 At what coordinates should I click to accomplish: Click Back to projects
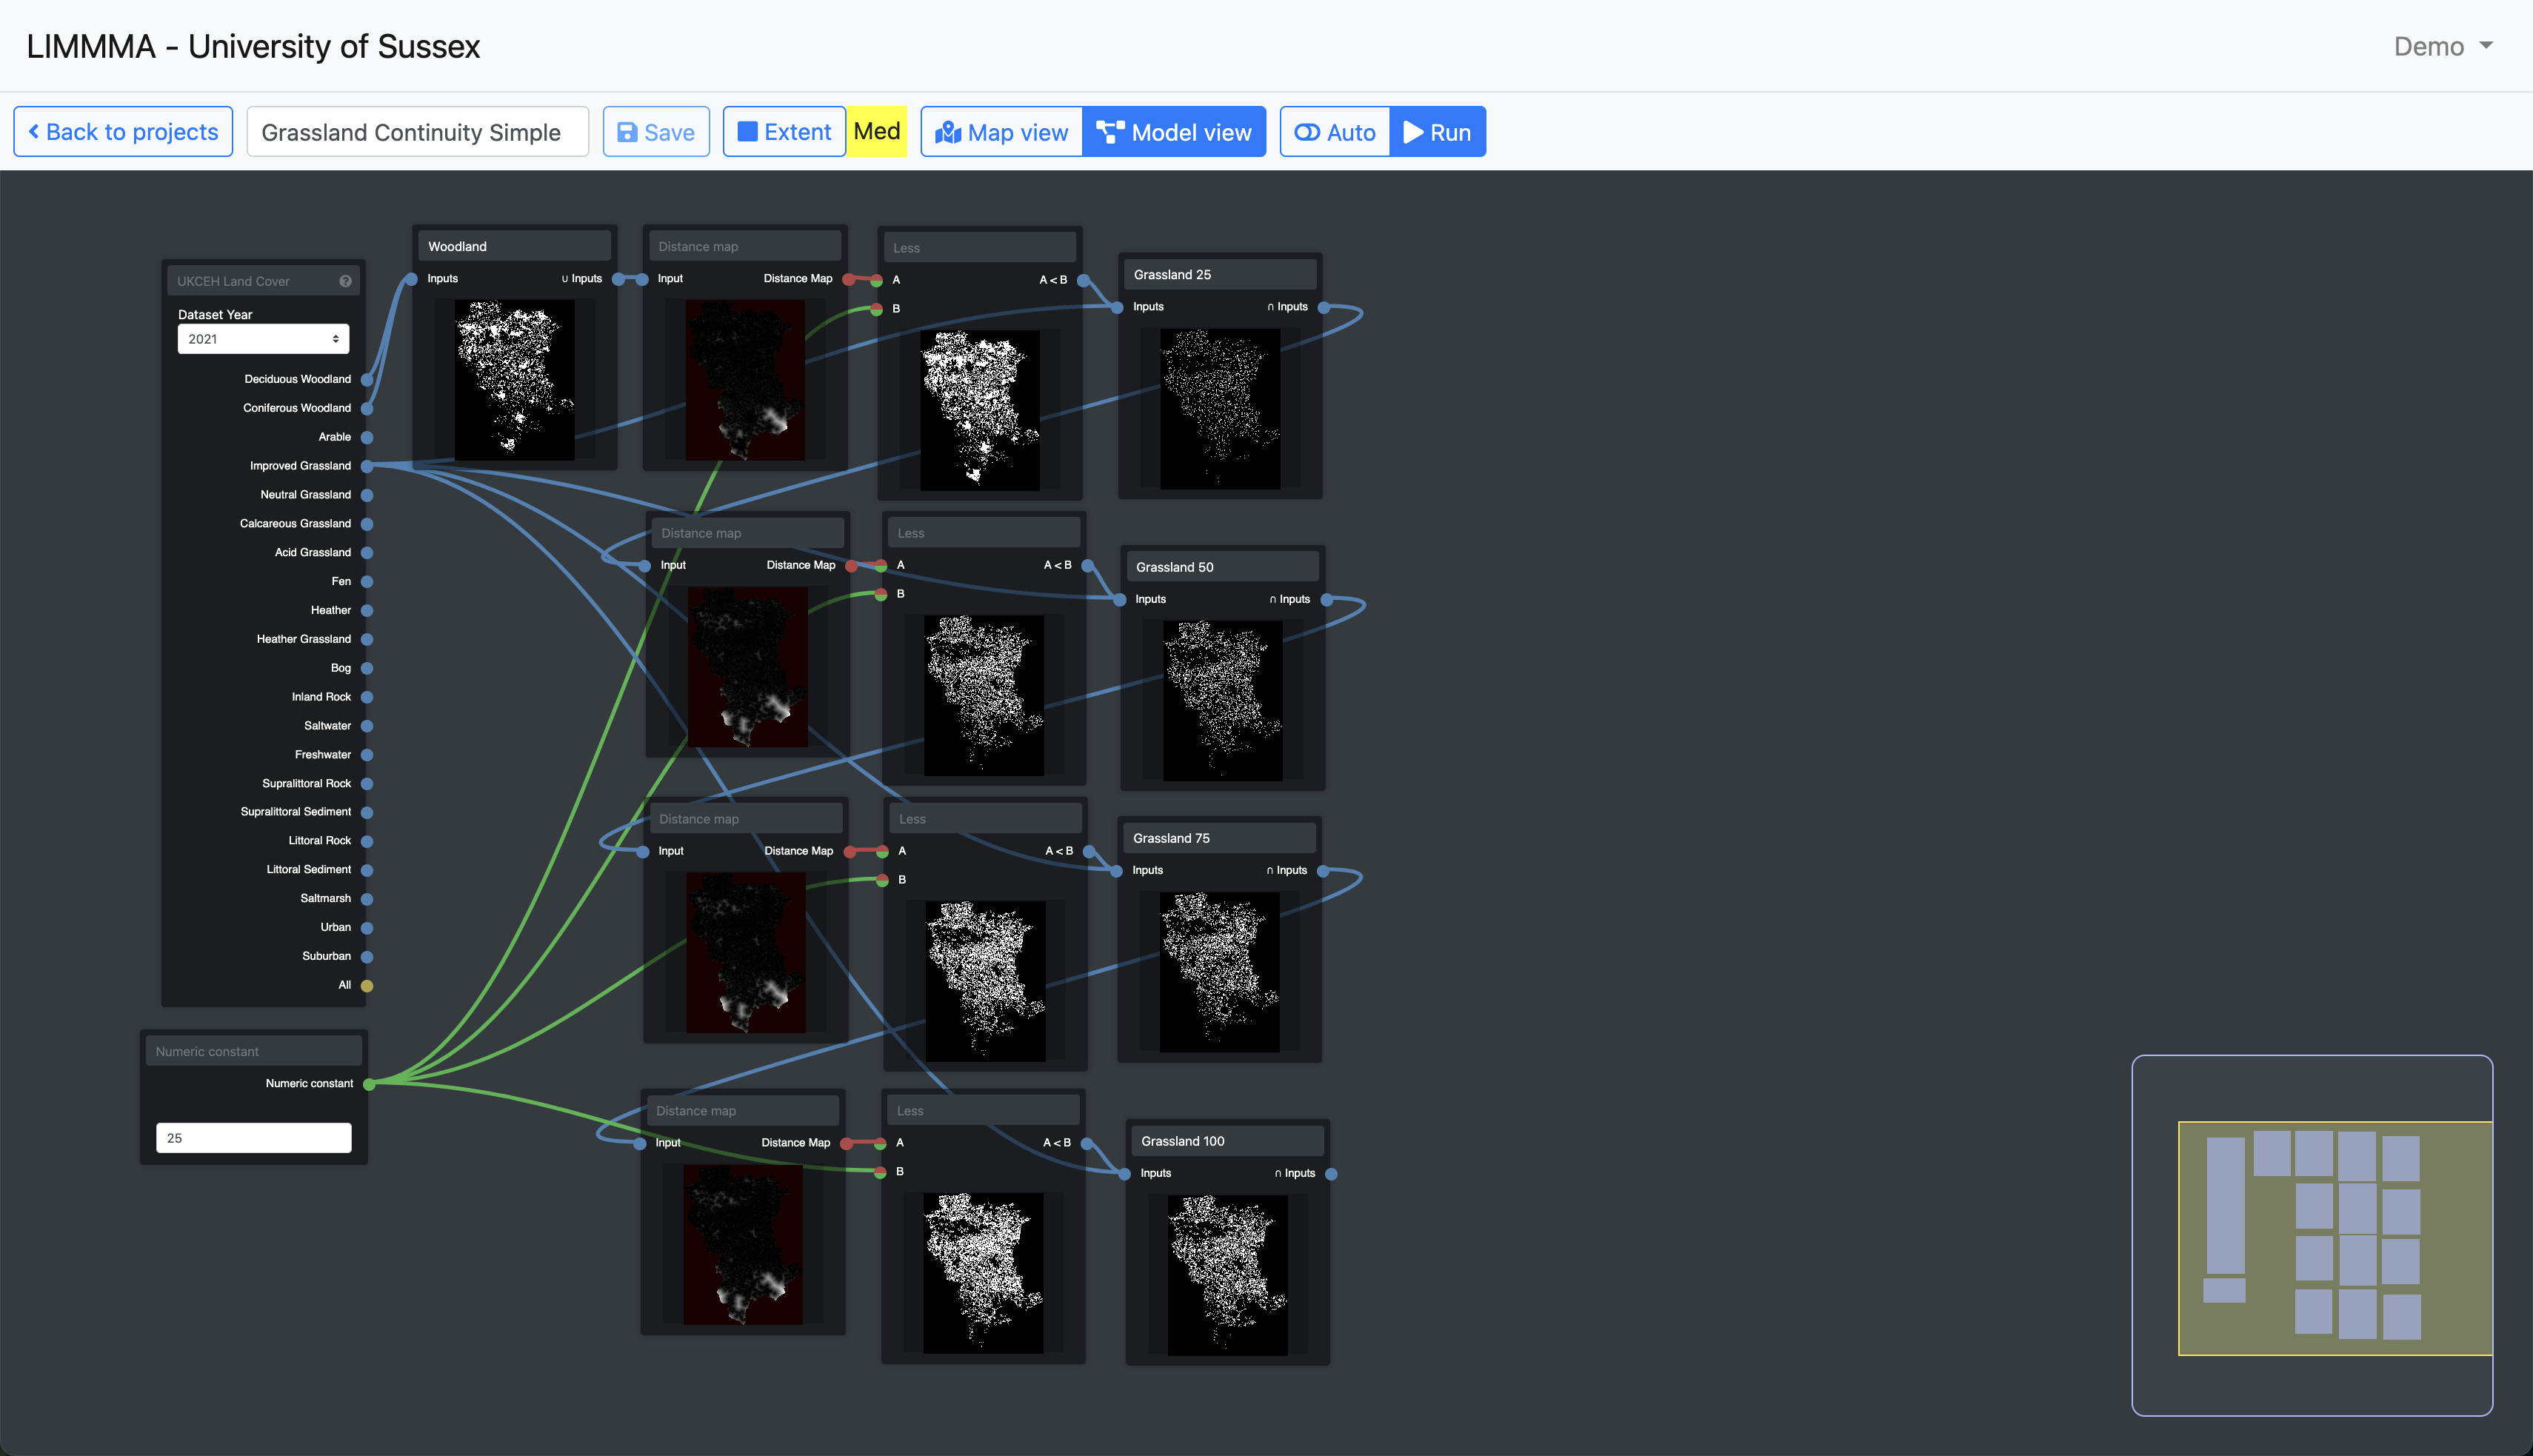123,132
